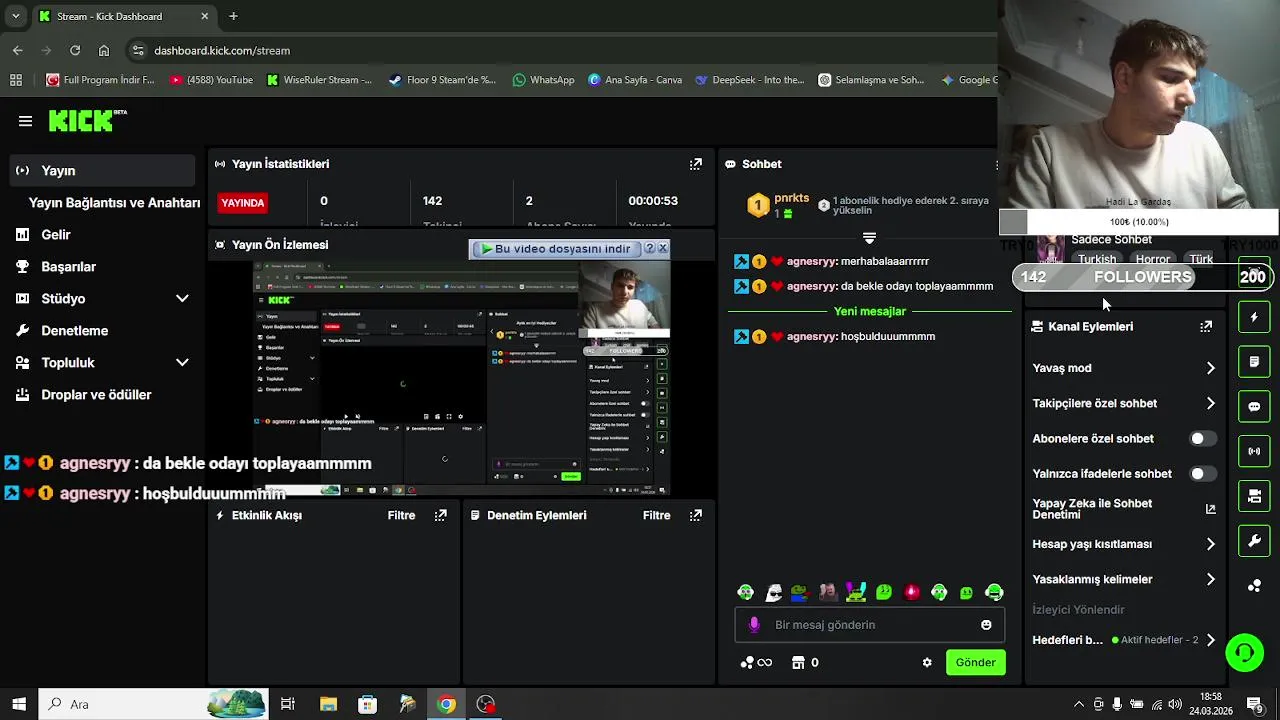Click agnesryy username in merhabalaaarrrrrr message
Image resolution: width=1280 pixels, height=720 pixels.
pos(811,261)
